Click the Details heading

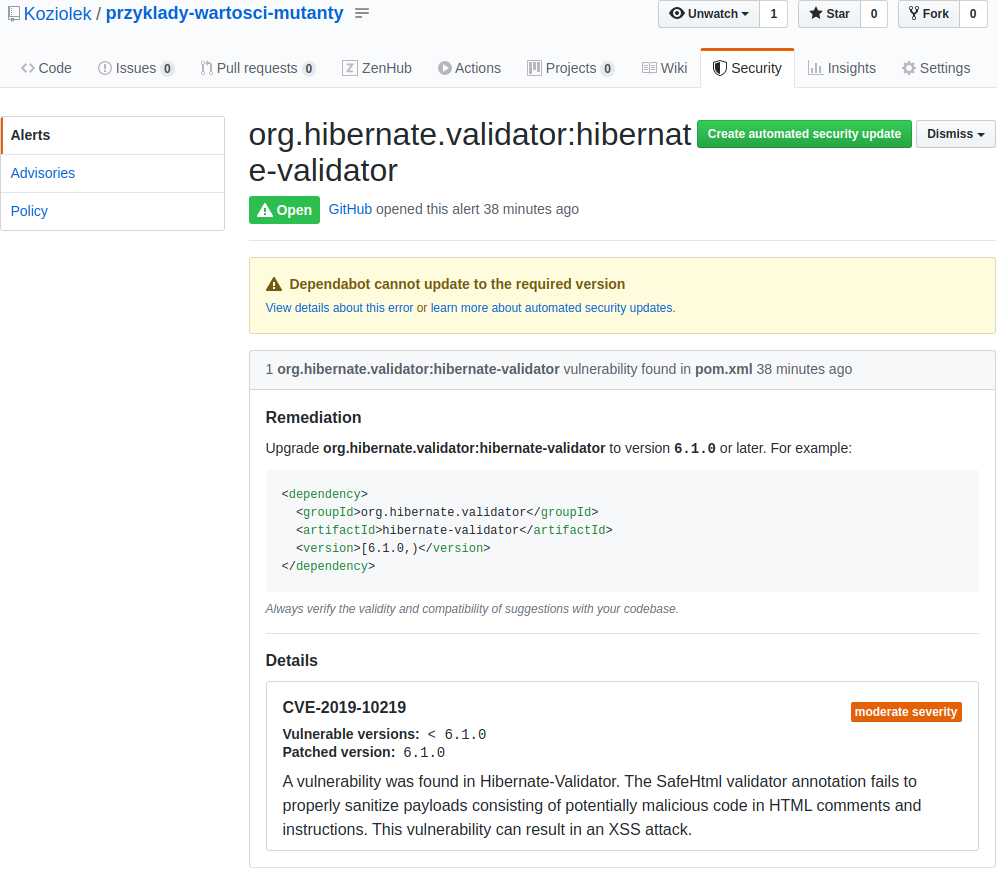point(292,660)
